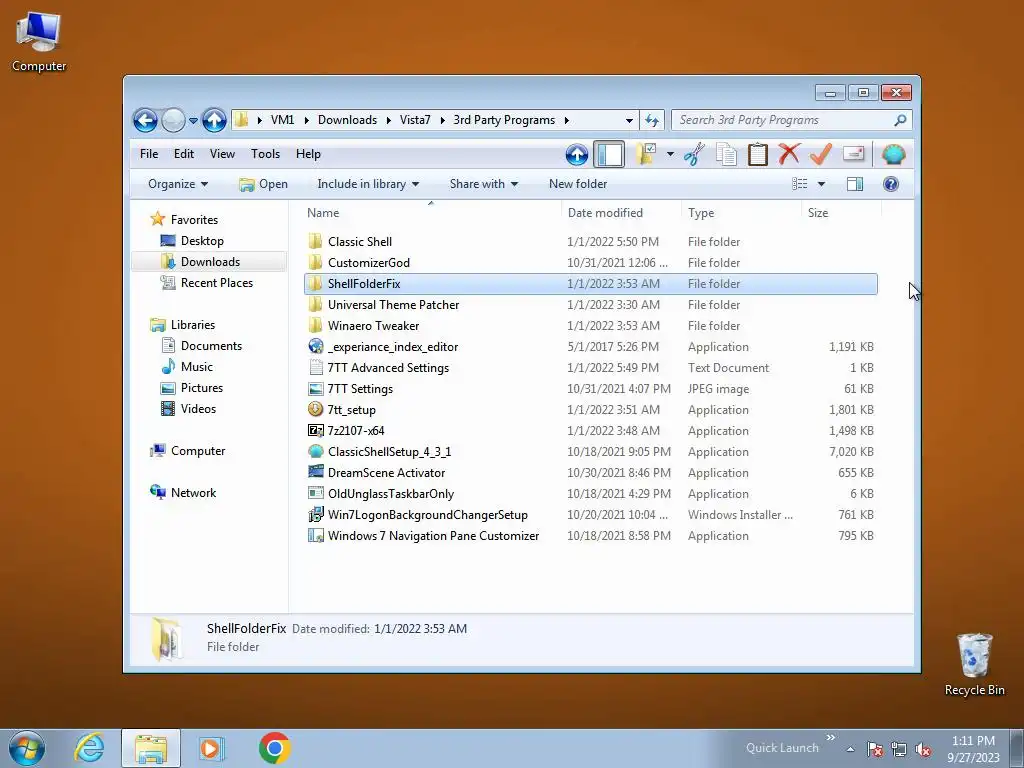Image resolution: width=1024 pixels, height=768 pixels.
Task: Select Network in navigation pane
Action: coord(193,493)
